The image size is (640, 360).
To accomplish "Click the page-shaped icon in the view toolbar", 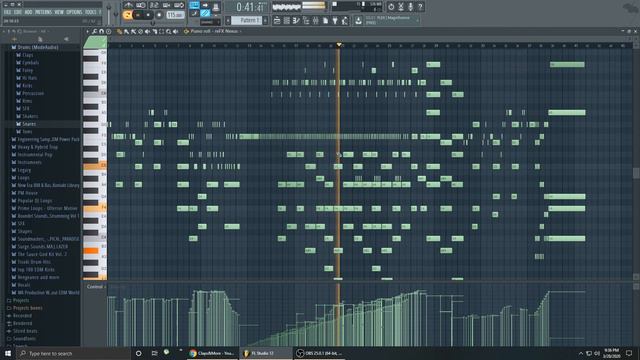I will pos(325,20).
